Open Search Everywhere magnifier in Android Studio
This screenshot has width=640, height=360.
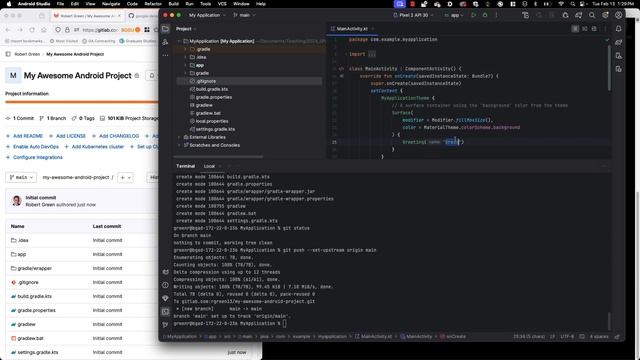click(592, 15)
